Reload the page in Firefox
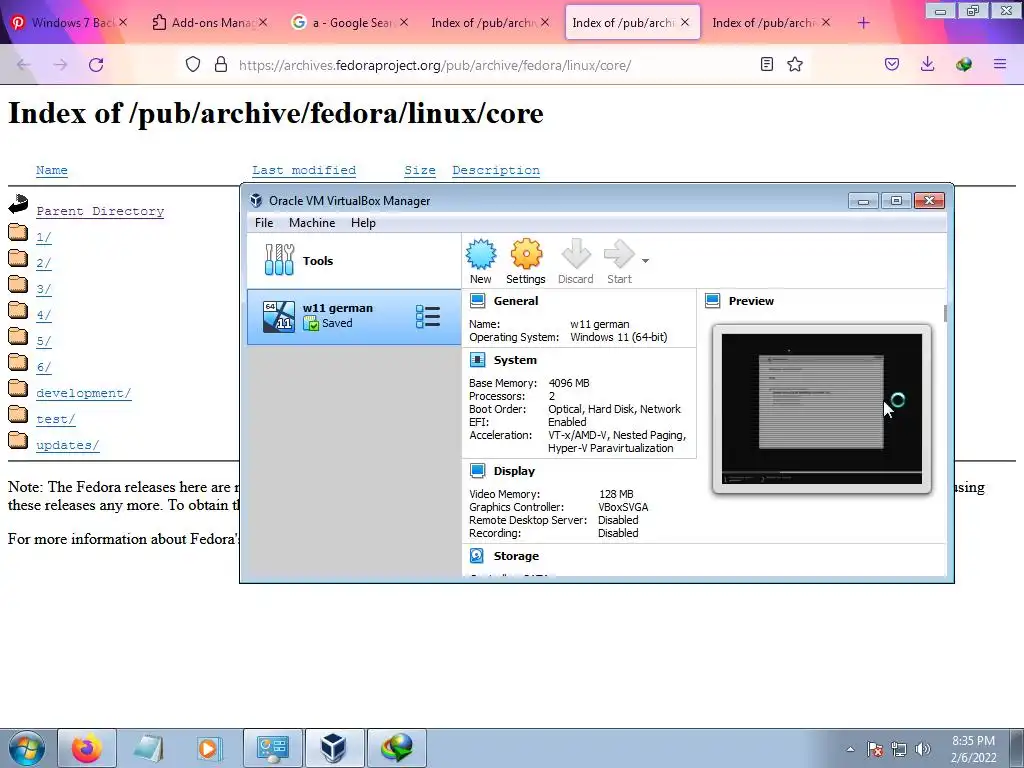1024x768 pixels. (96, 65)
